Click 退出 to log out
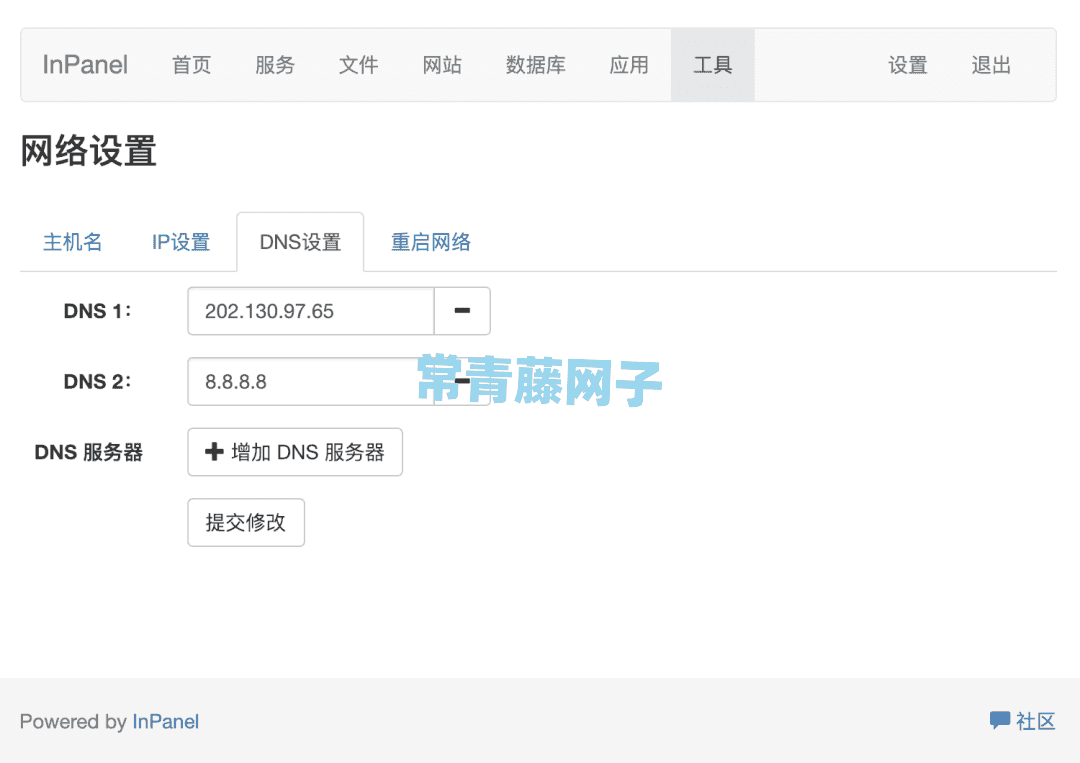The height and width of the screenshot is (763, 1080). tap(990, 65)
